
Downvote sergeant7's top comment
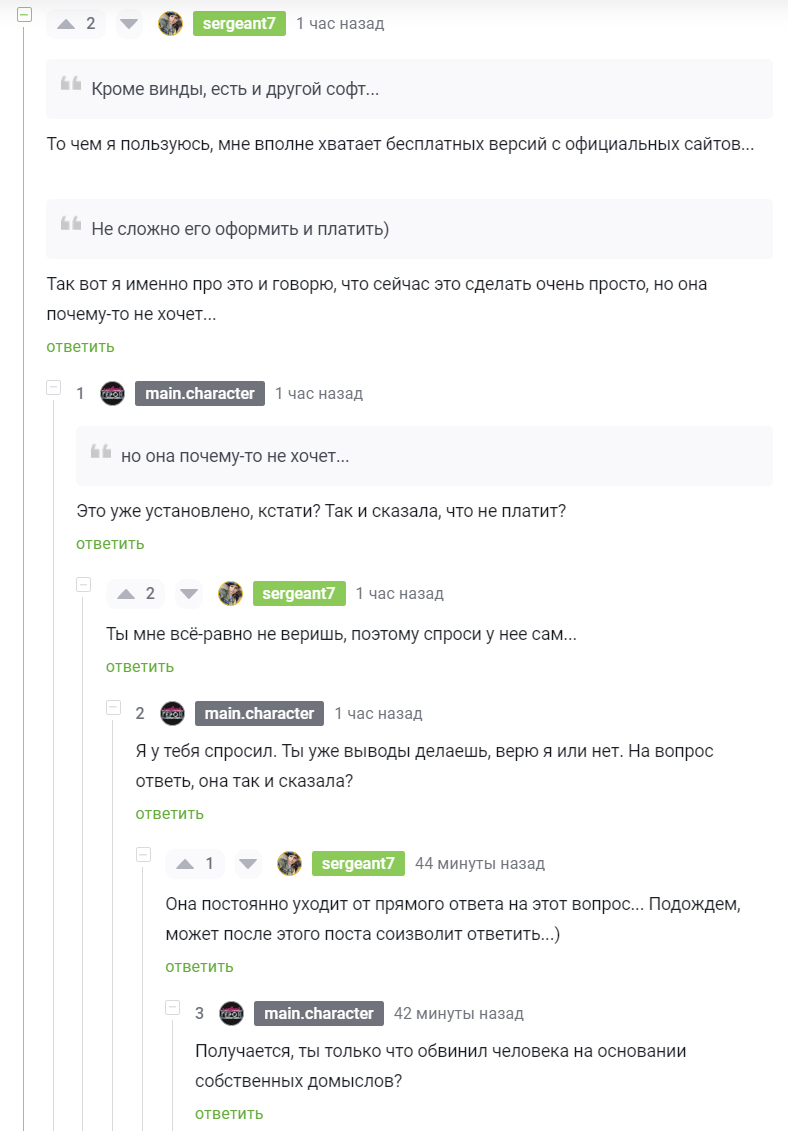tap(129, 24)
